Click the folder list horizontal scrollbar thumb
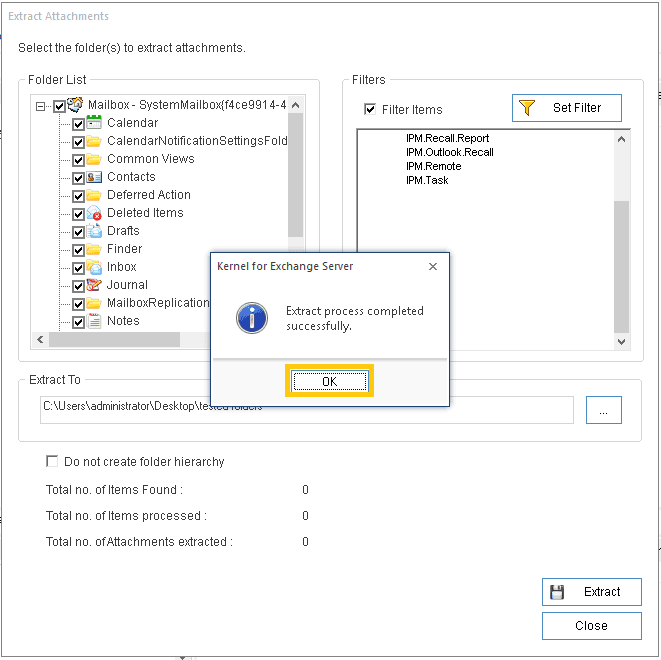 pos(114,340)
